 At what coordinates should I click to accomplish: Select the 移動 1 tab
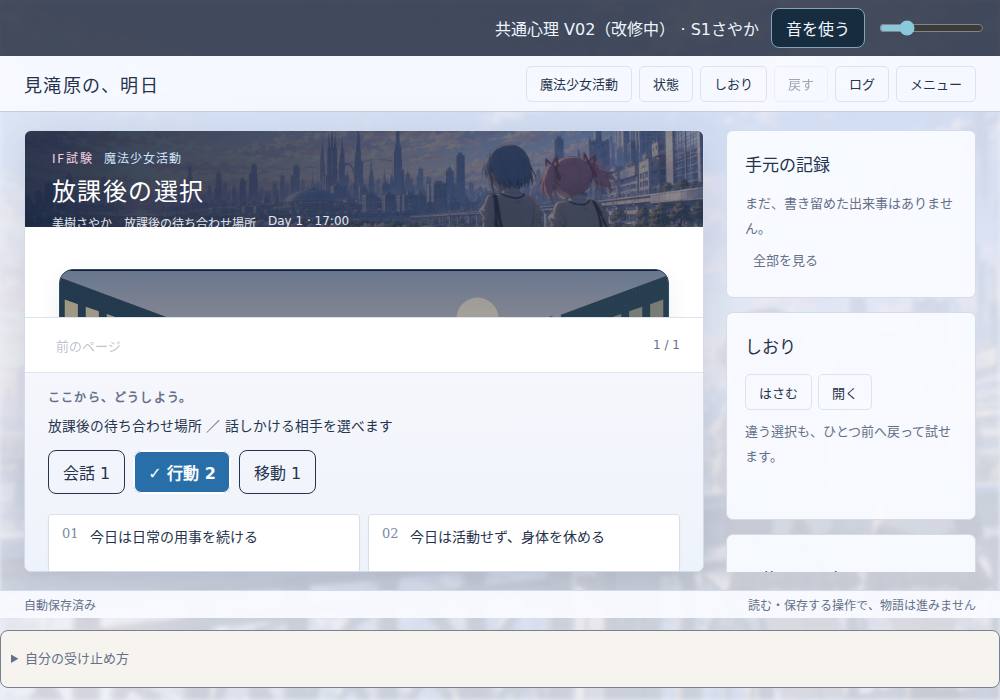[x=277, y=472]
